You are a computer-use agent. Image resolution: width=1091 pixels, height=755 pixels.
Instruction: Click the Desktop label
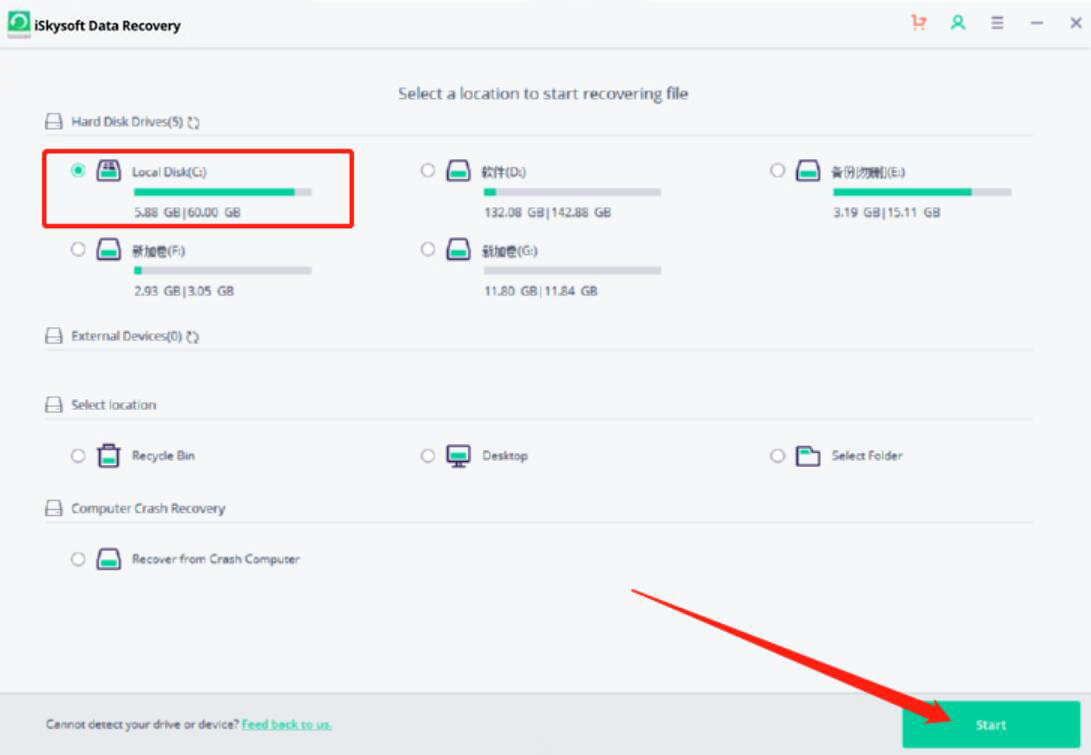tap(505, 456)
